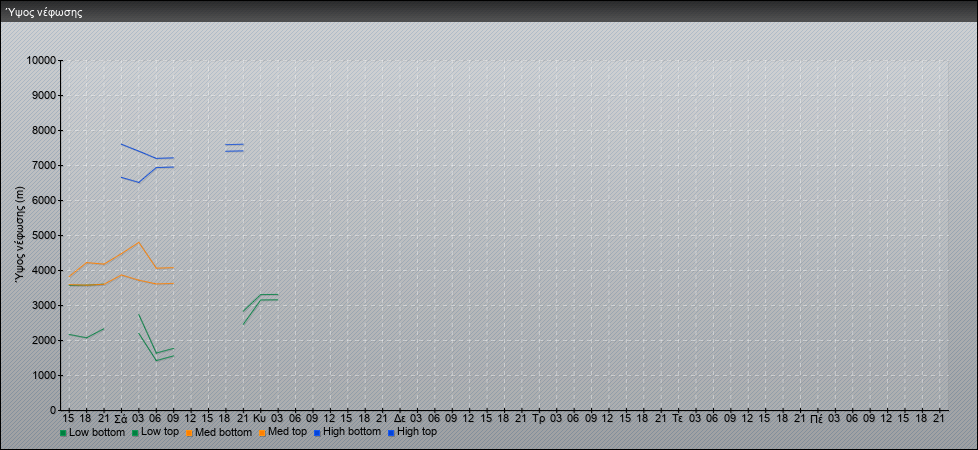The image size is (978, 450).
Task: Select the 1000 value on the y-axis
Action: pyautogui.click(x=44, y=375)
